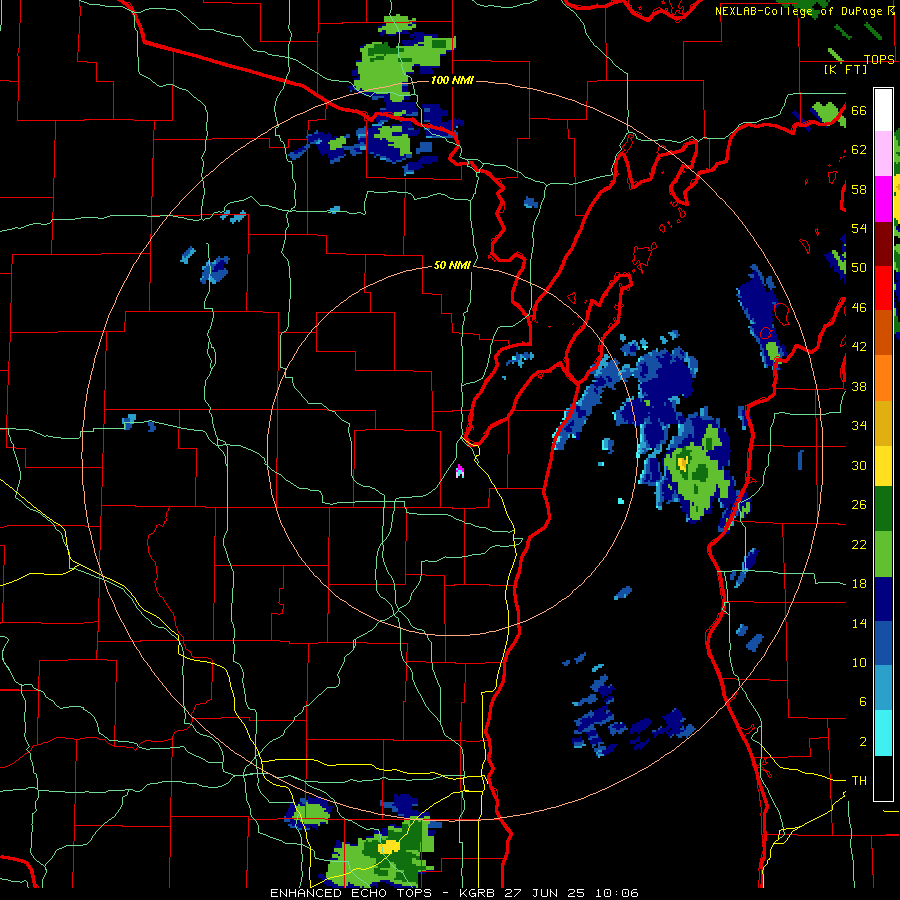Image resolution: width=900 pixels, height=900 pixels.
Task: Click the yellow core of the eastern lake storm
Action: (682, 462)
